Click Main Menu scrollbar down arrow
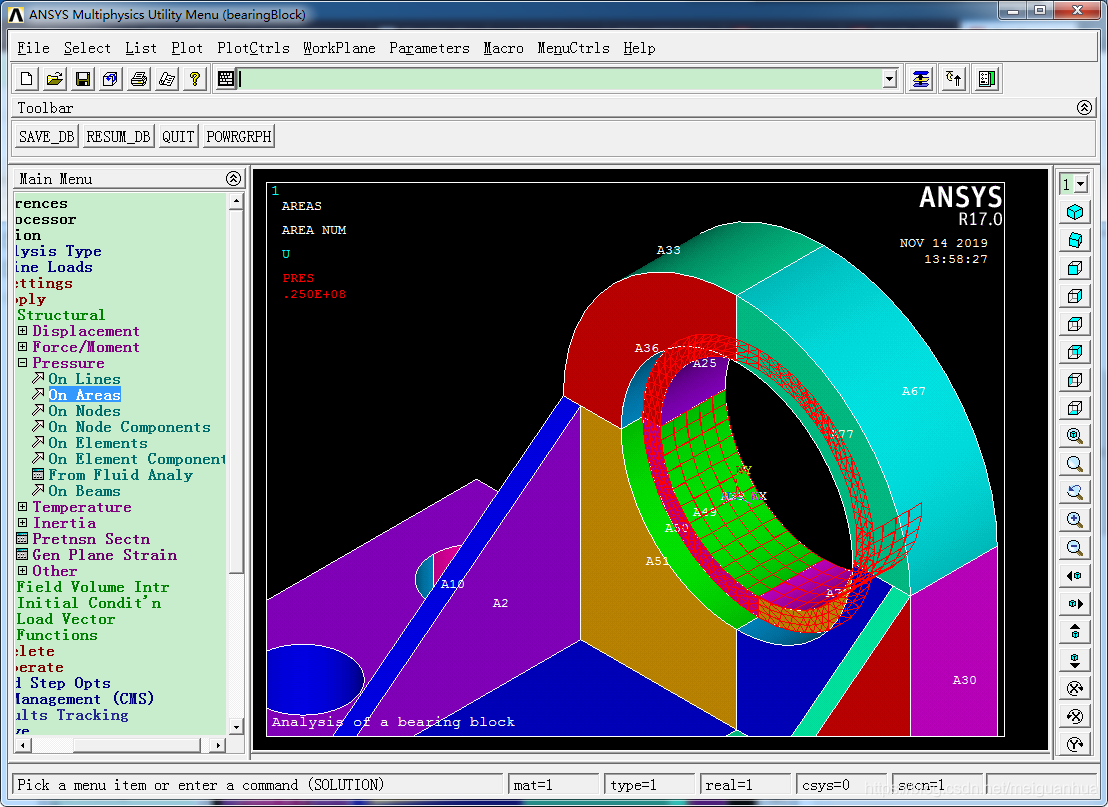The height and width of the screenshot is (807, 1108). (236, 726)
